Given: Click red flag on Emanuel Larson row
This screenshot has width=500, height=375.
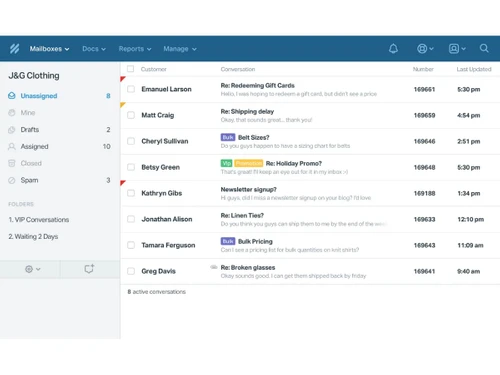Looking at the screenshot, I should point(123,79).
